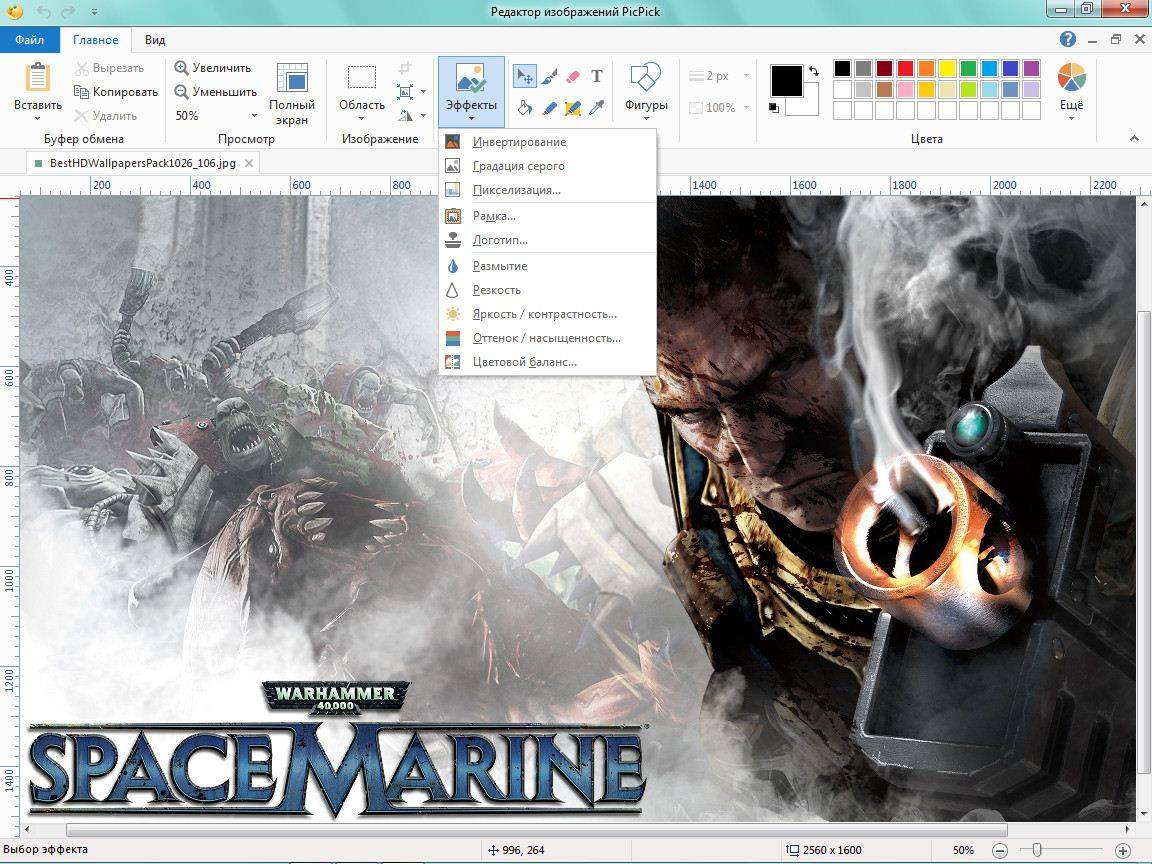Pick the purple color swatch
This screenshot has height=864, width=1152.
point(1032,68)
